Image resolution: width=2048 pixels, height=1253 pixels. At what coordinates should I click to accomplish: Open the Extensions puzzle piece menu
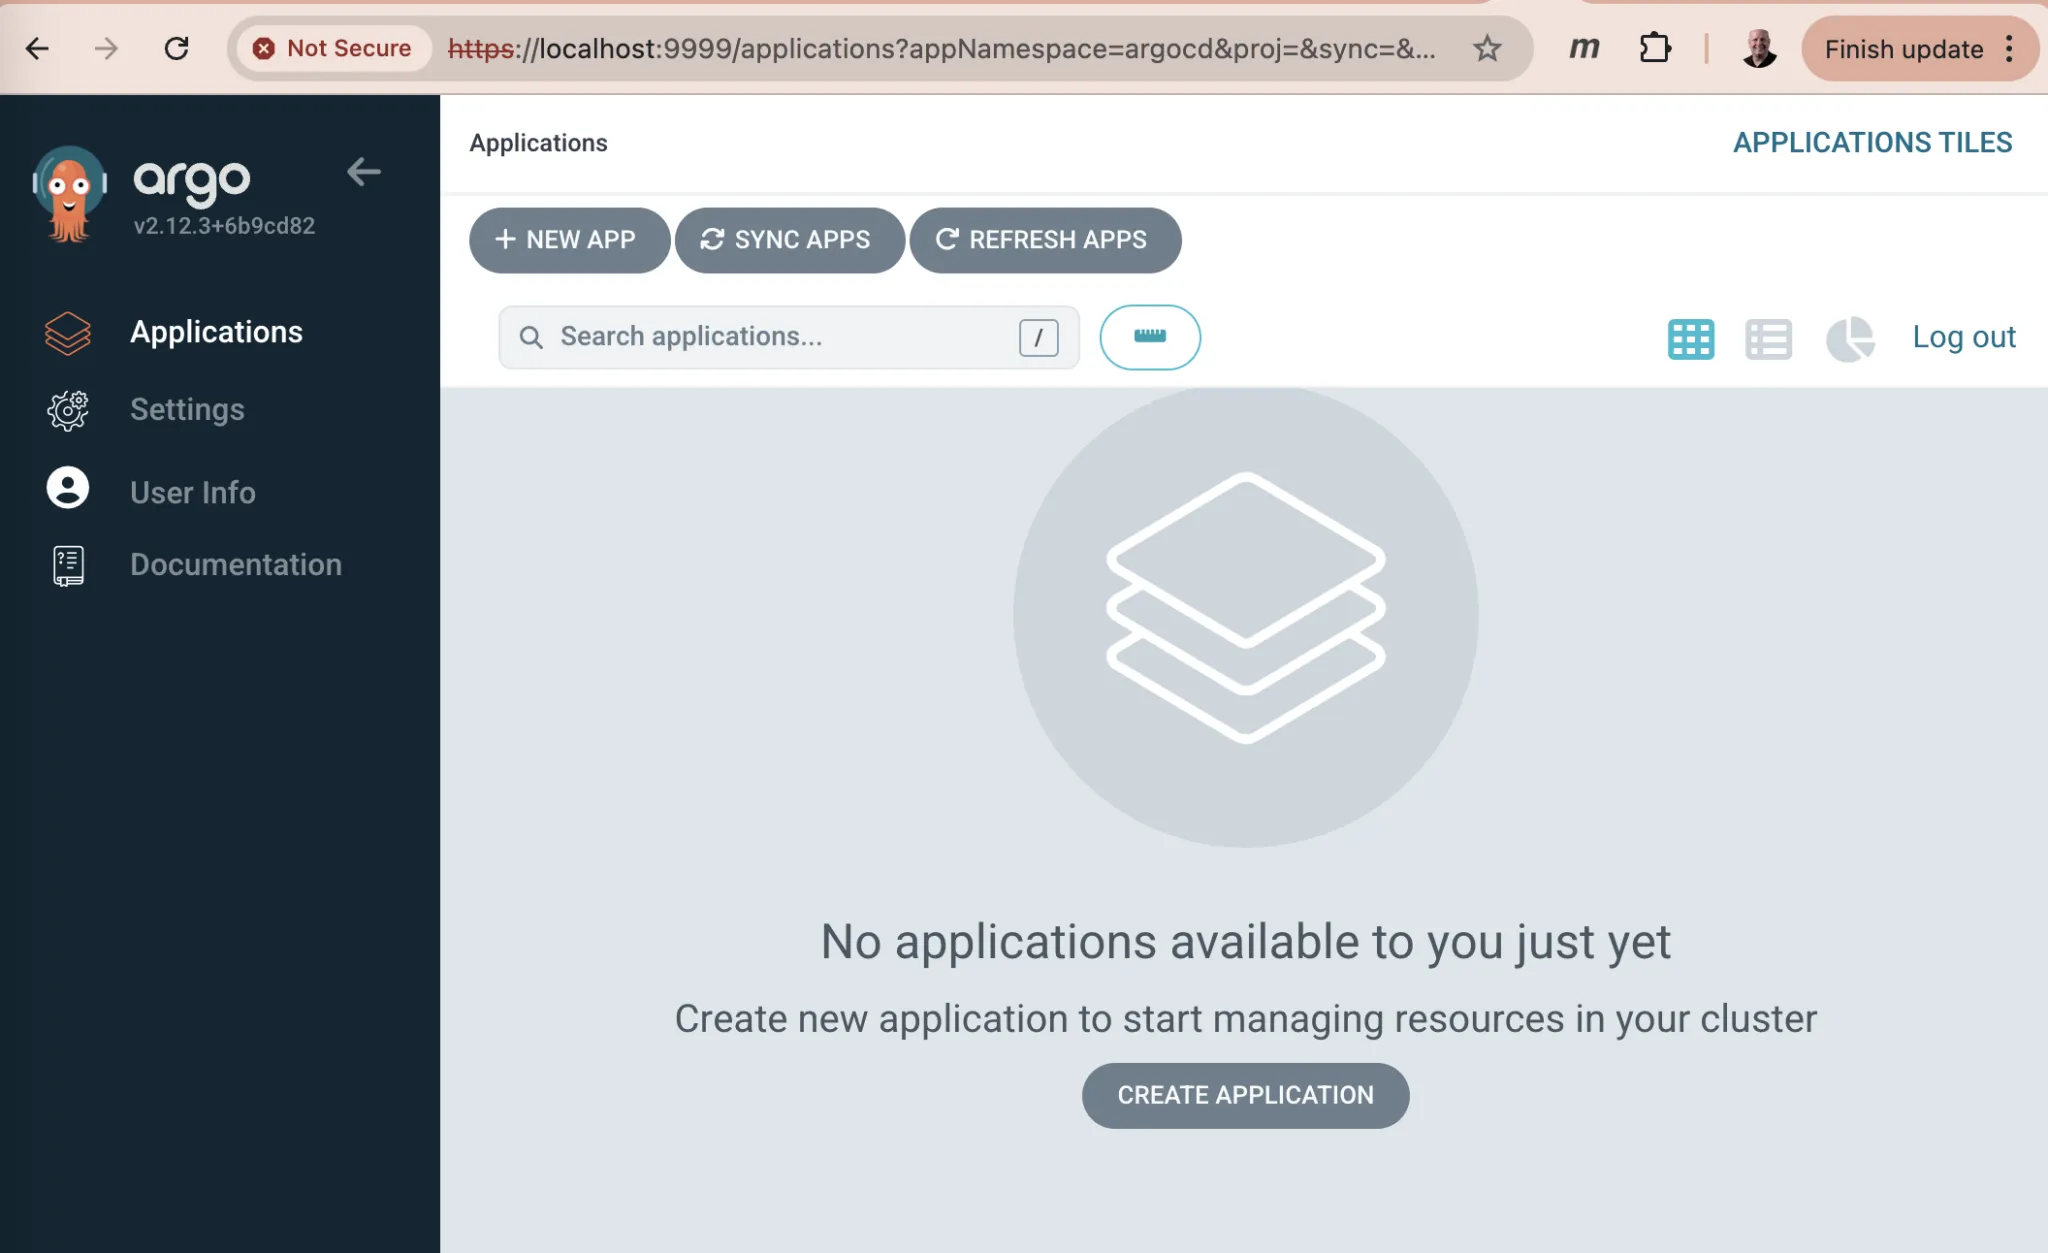click(x=1655, y=48)
